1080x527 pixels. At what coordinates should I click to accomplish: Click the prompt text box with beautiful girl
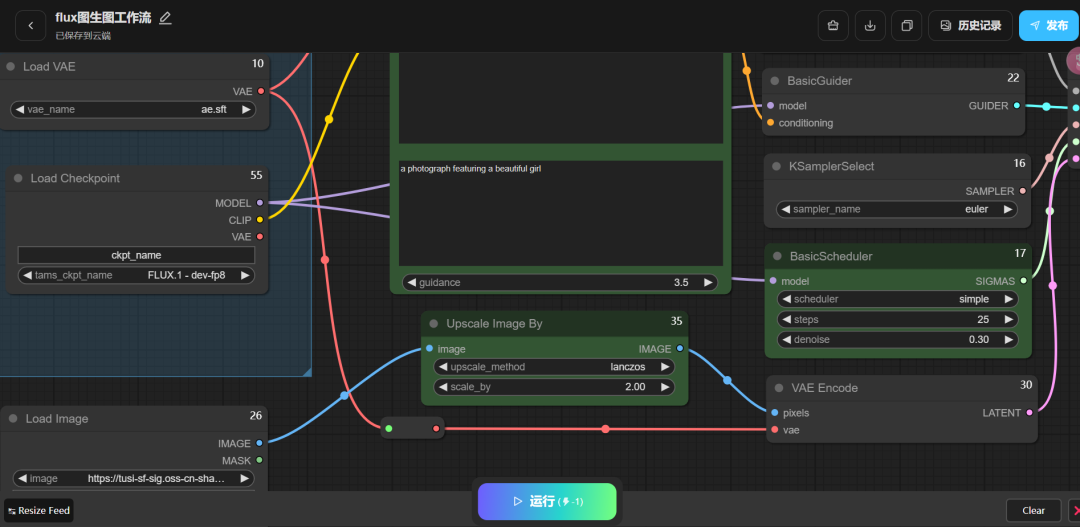coord(560,212)
